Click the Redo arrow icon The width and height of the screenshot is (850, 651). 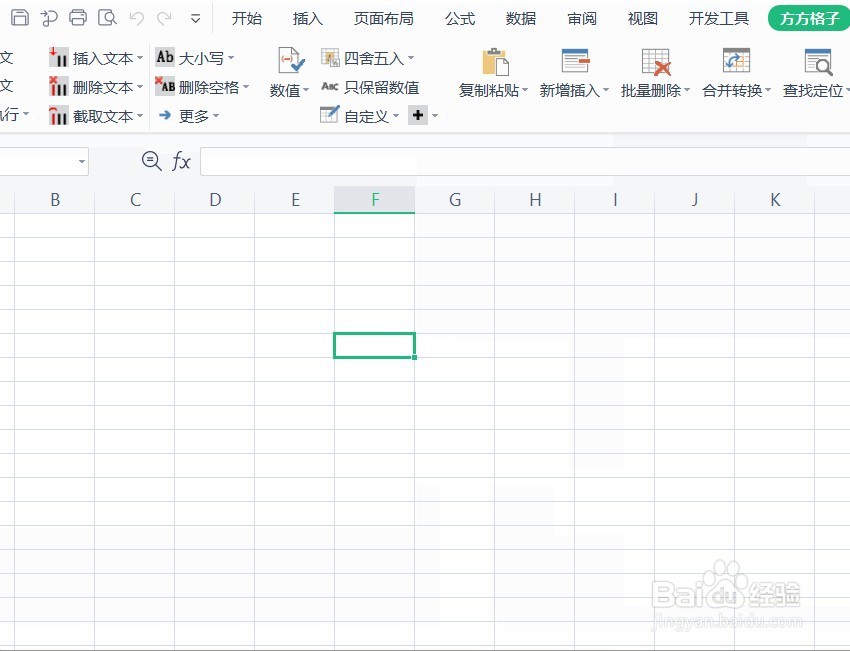pos(164,18)
